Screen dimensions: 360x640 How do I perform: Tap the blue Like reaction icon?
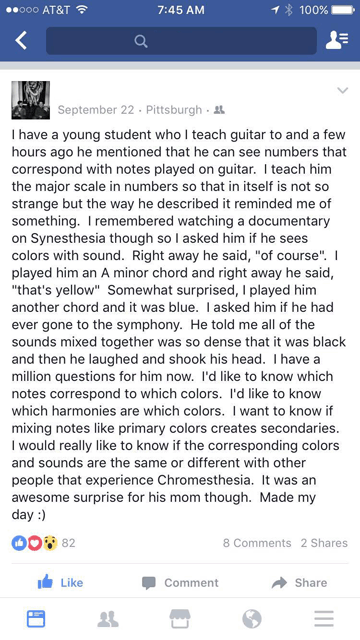[x=19, y=543]
